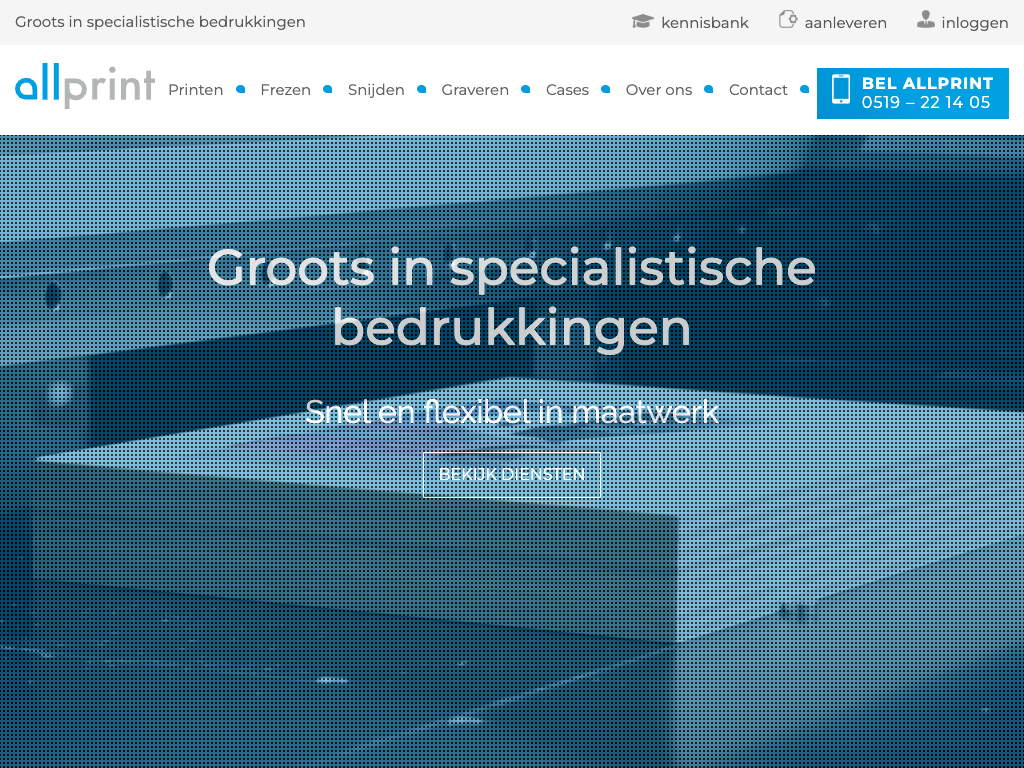Open the Over ons page
This screenshot has width=1024, height=768.
(x=659, y=90)
